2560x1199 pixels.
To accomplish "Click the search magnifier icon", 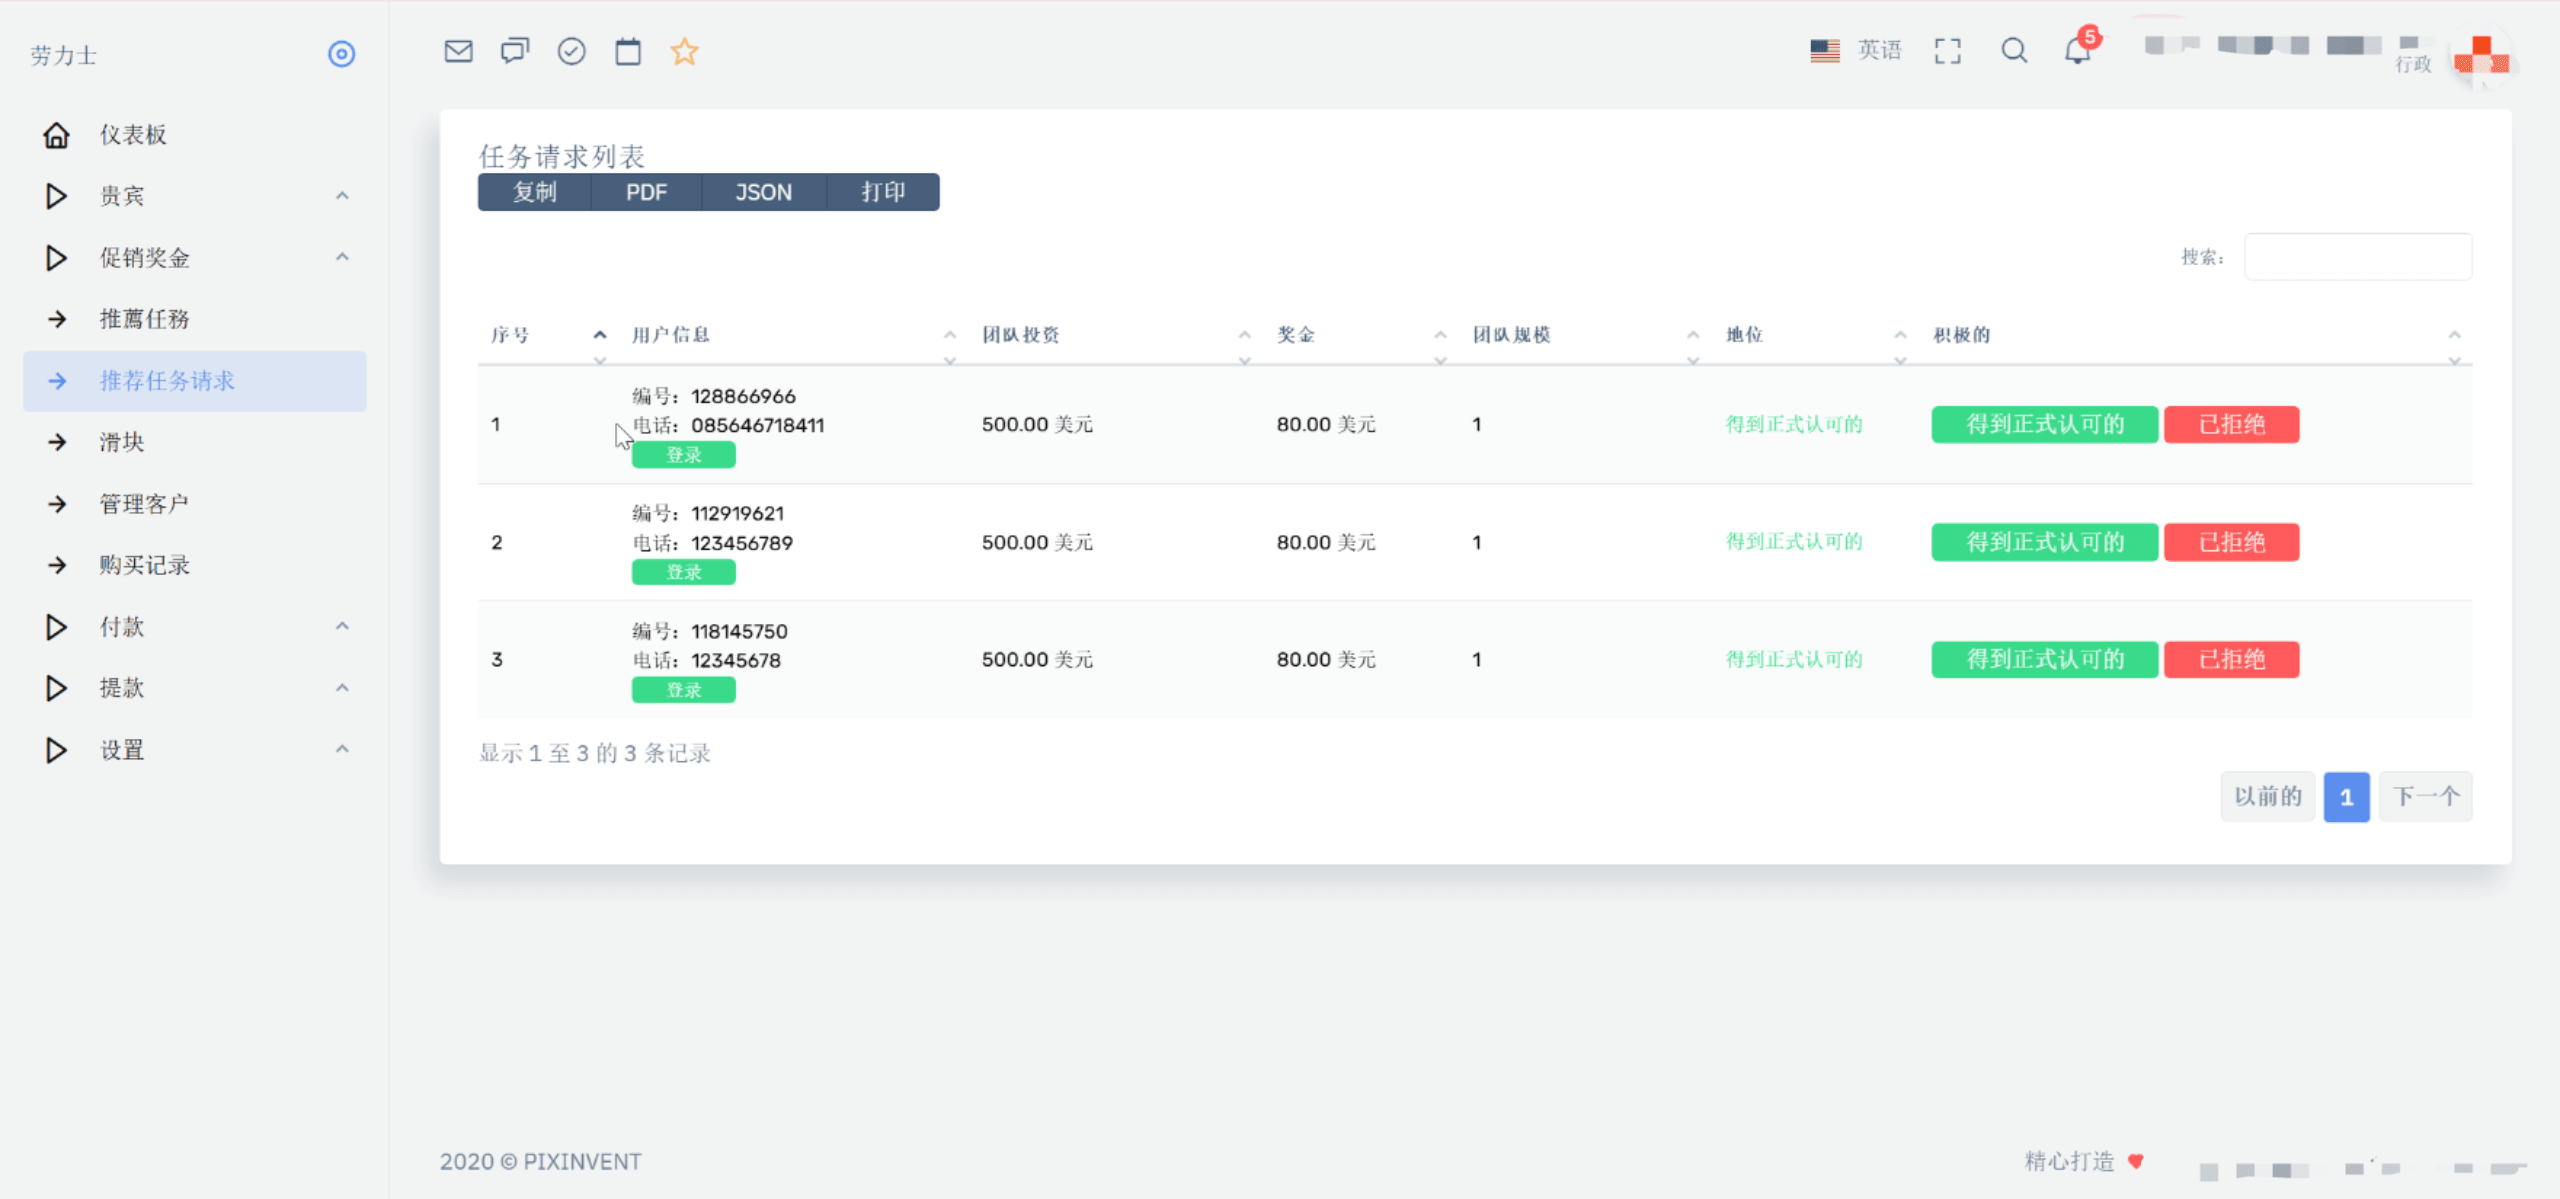I will pos(2014,51).
